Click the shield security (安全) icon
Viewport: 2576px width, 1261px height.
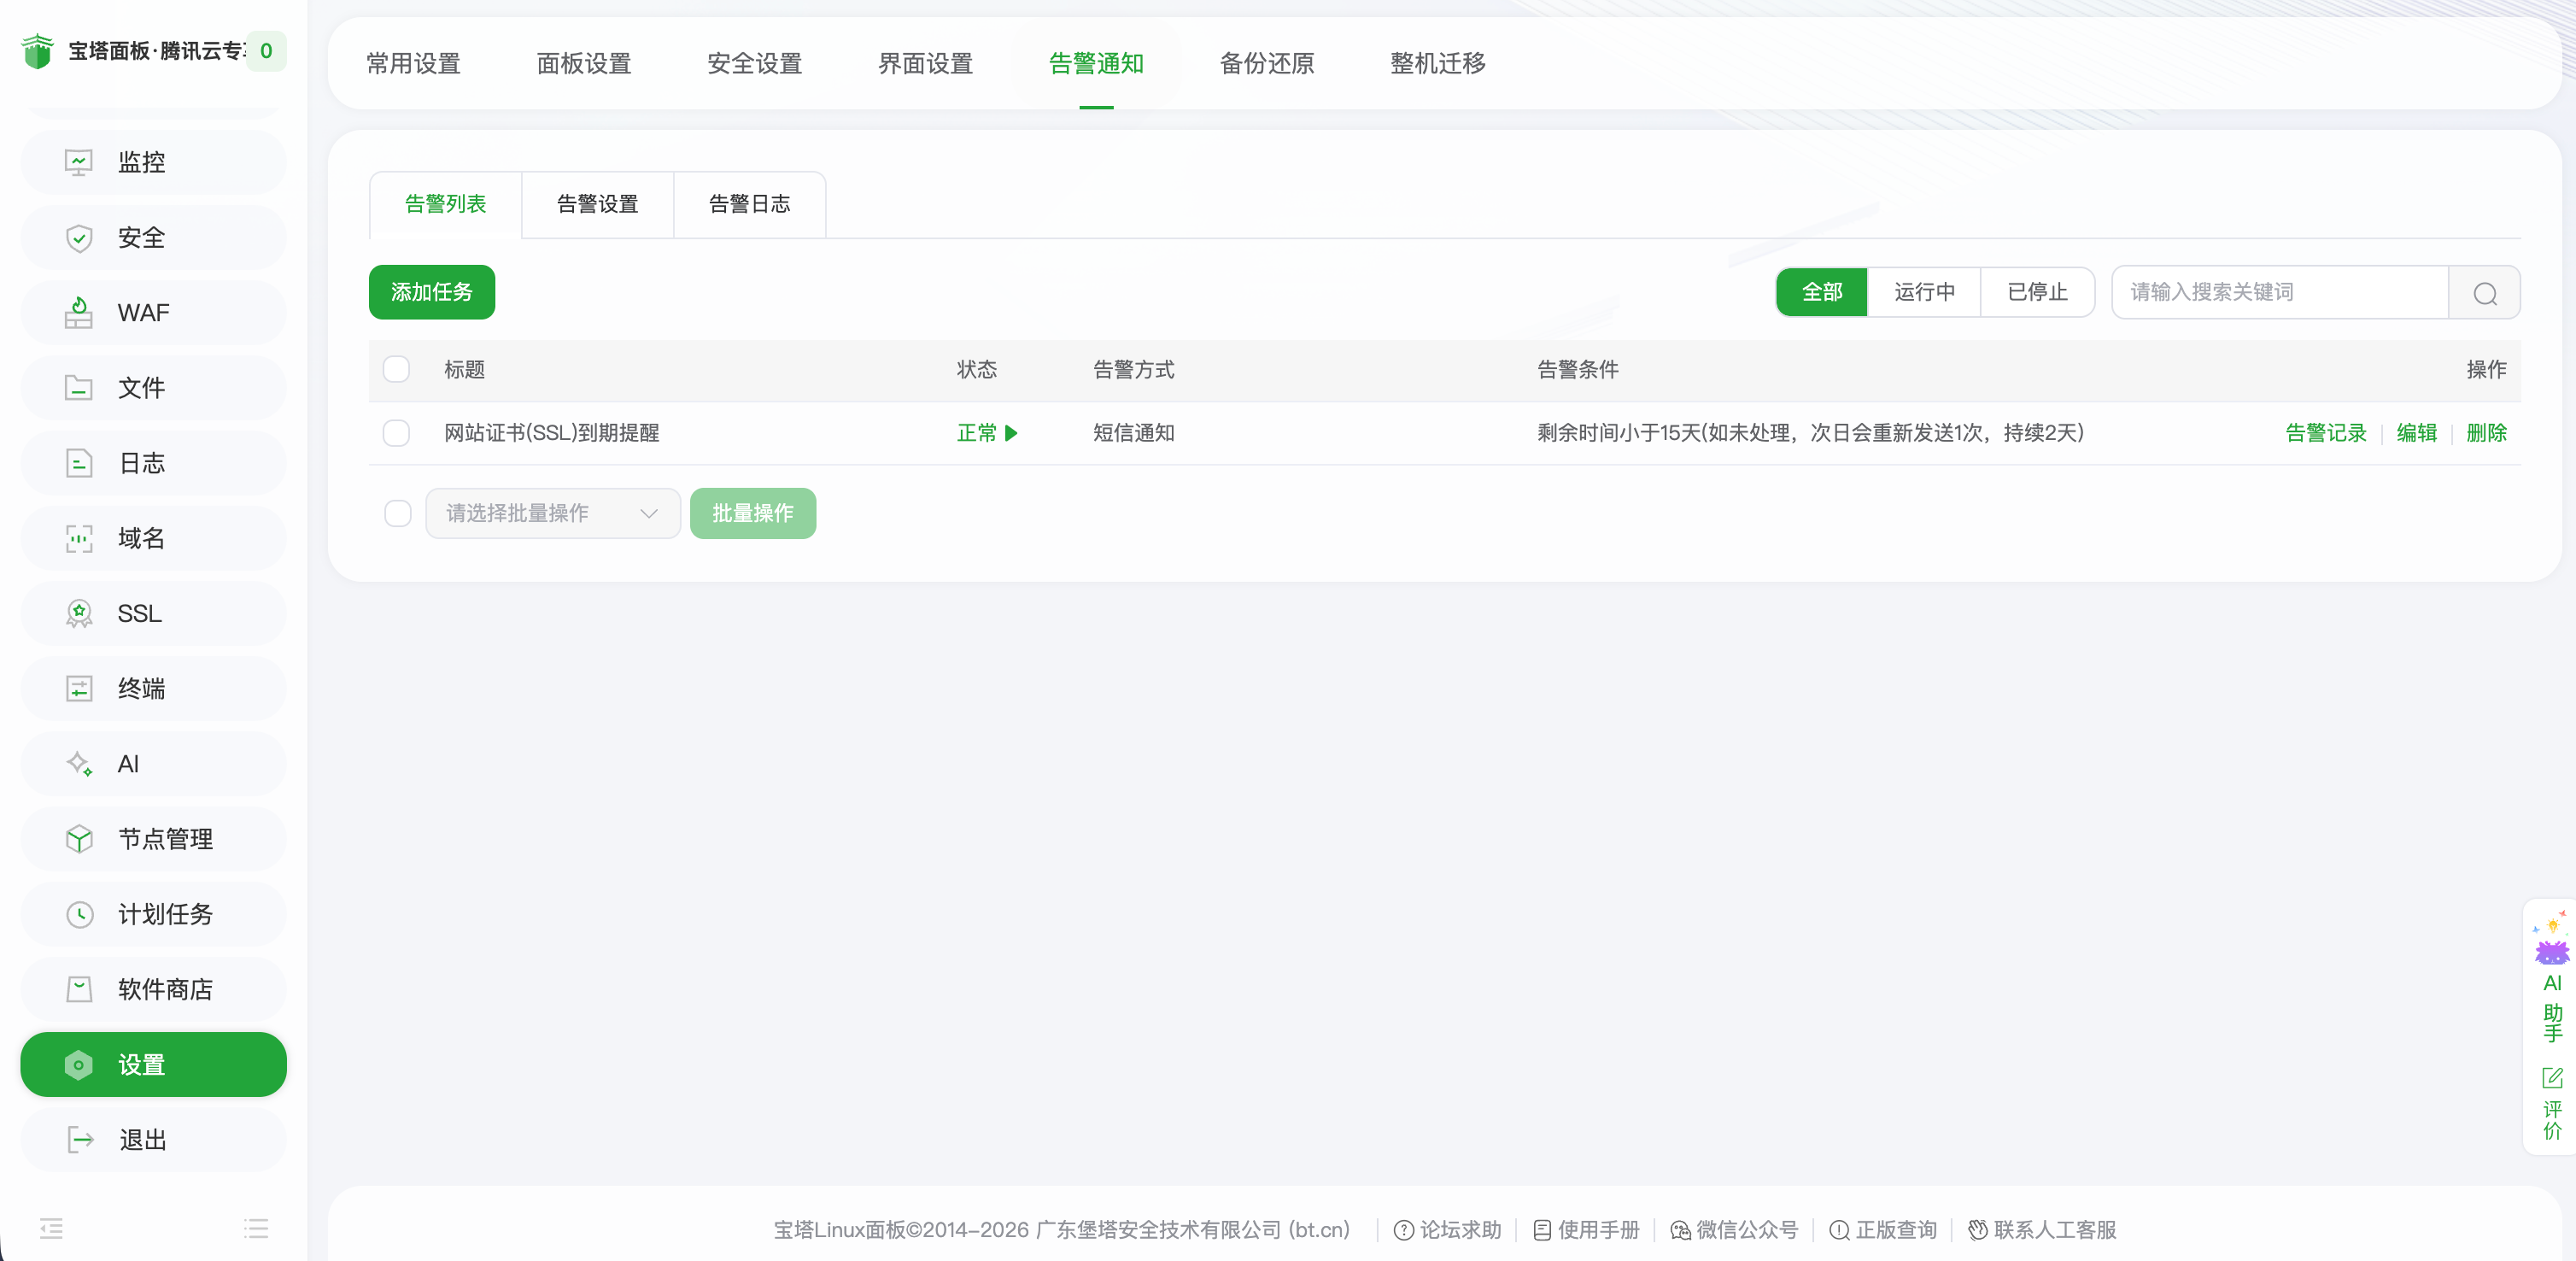79,238
